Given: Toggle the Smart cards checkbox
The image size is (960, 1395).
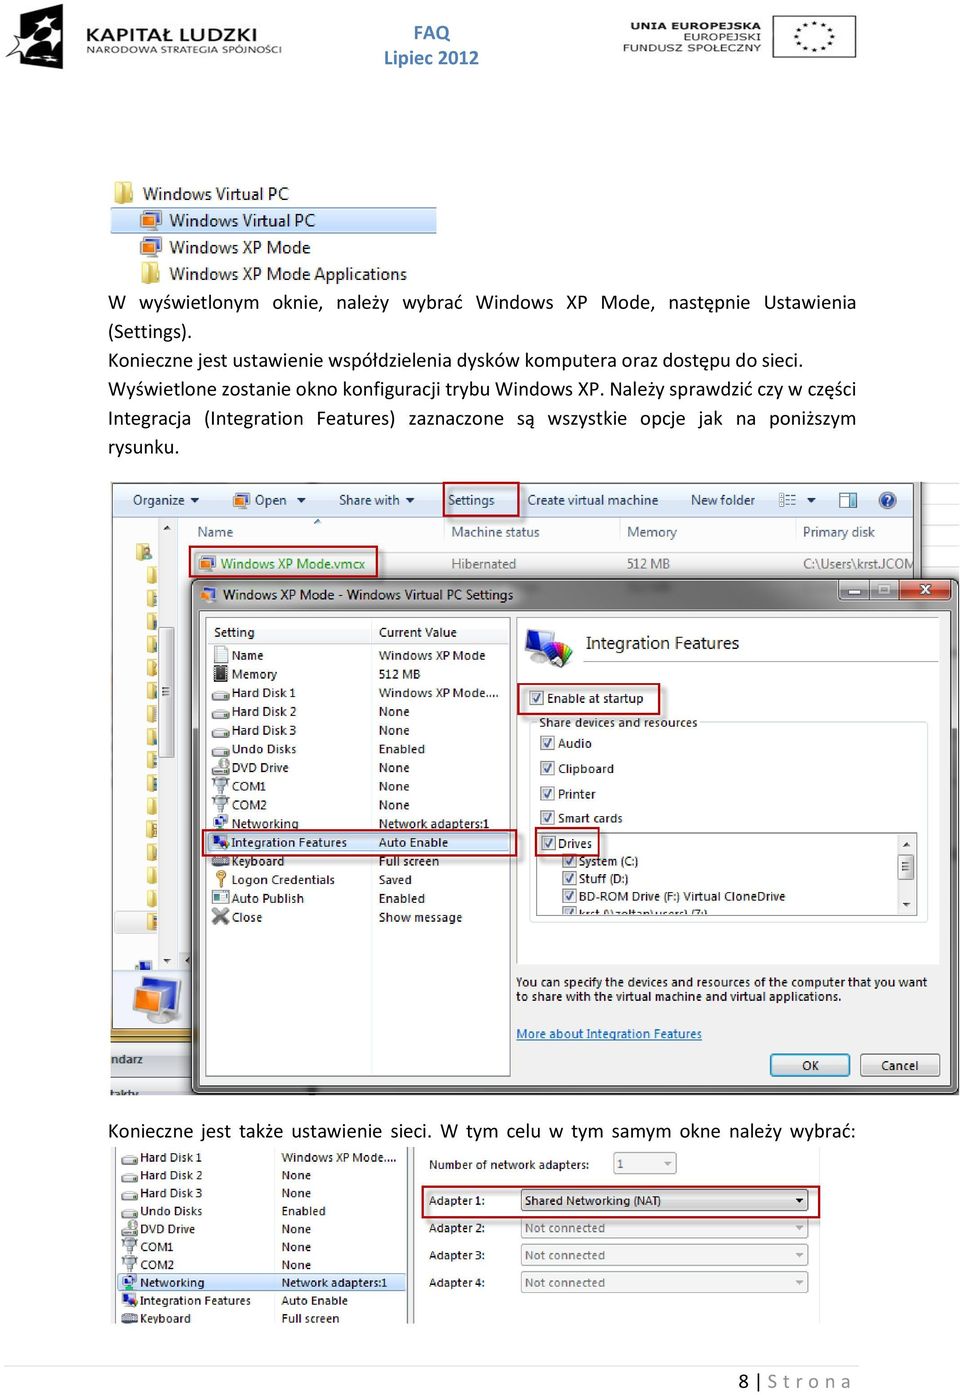Looking at the screenshot, I should point(547,818).
